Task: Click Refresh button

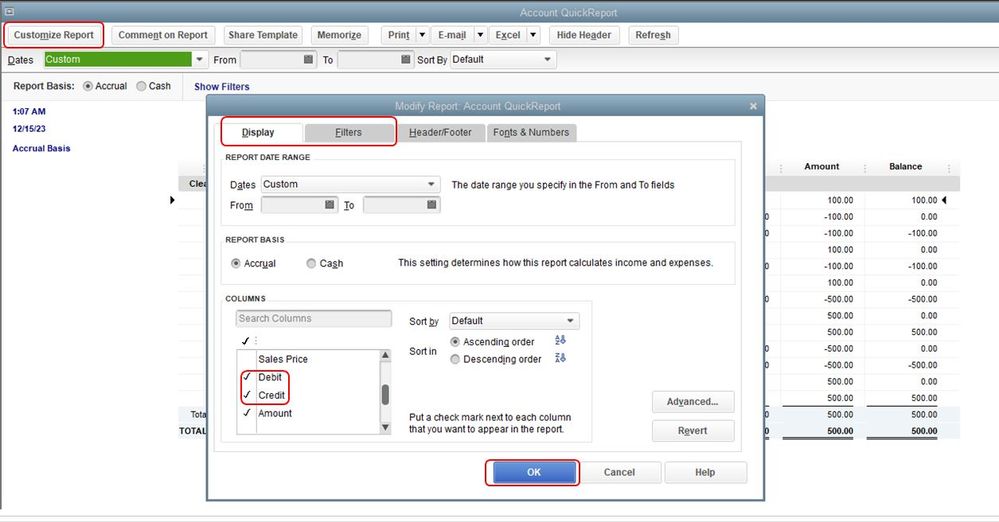Action: [x=653, y=35]
